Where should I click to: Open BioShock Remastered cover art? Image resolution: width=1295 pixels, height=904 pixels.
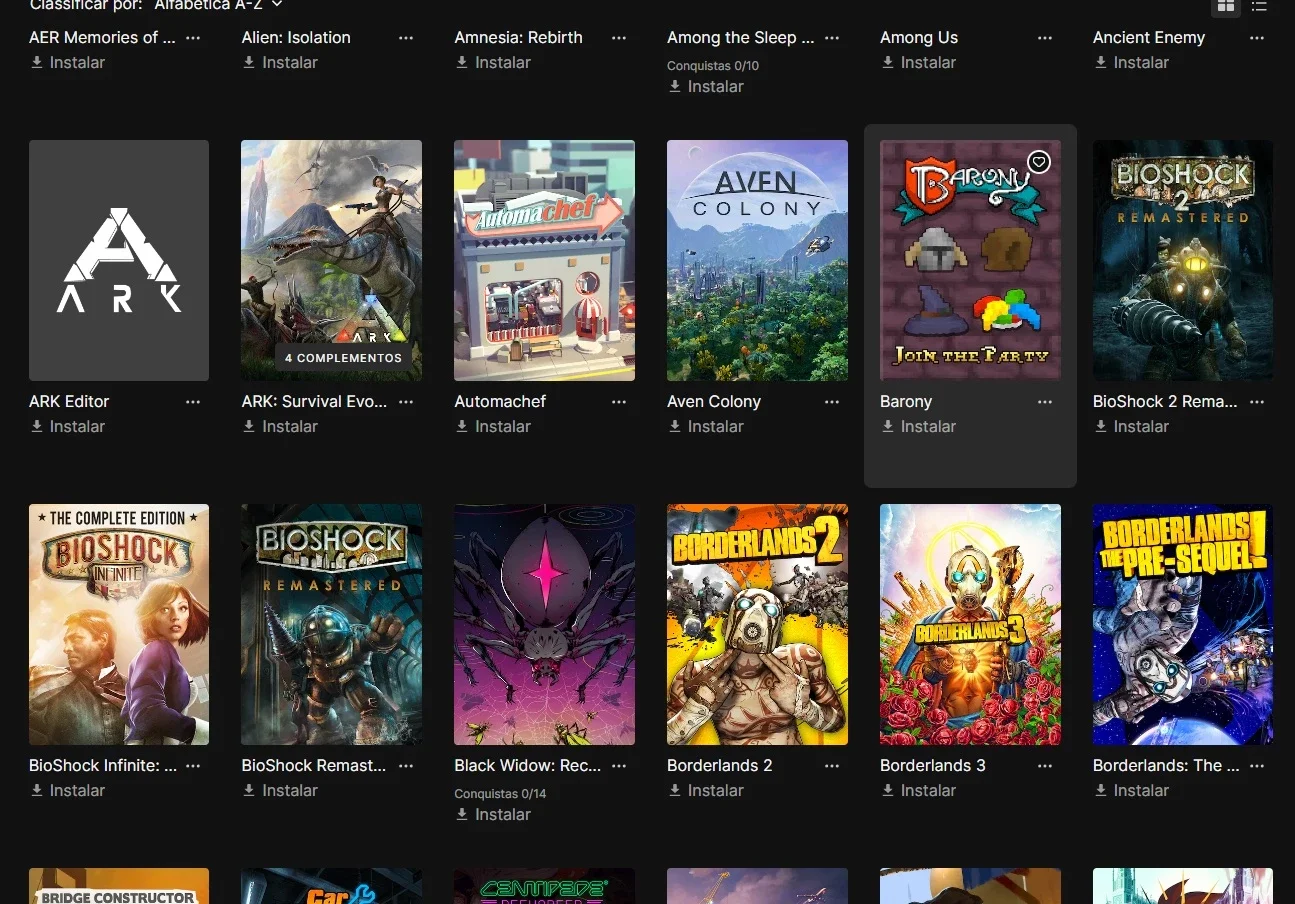(331, 624)
